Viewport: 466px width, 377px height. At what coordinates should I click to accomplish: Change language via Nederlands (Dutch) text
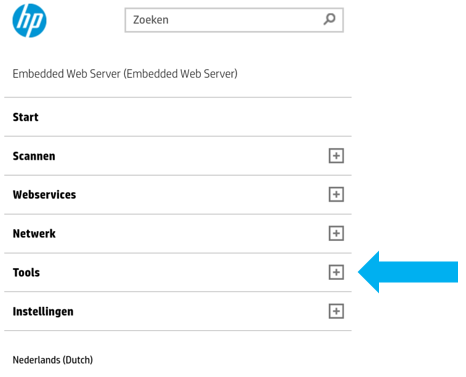pyautogui.click(x=53, y=360)
